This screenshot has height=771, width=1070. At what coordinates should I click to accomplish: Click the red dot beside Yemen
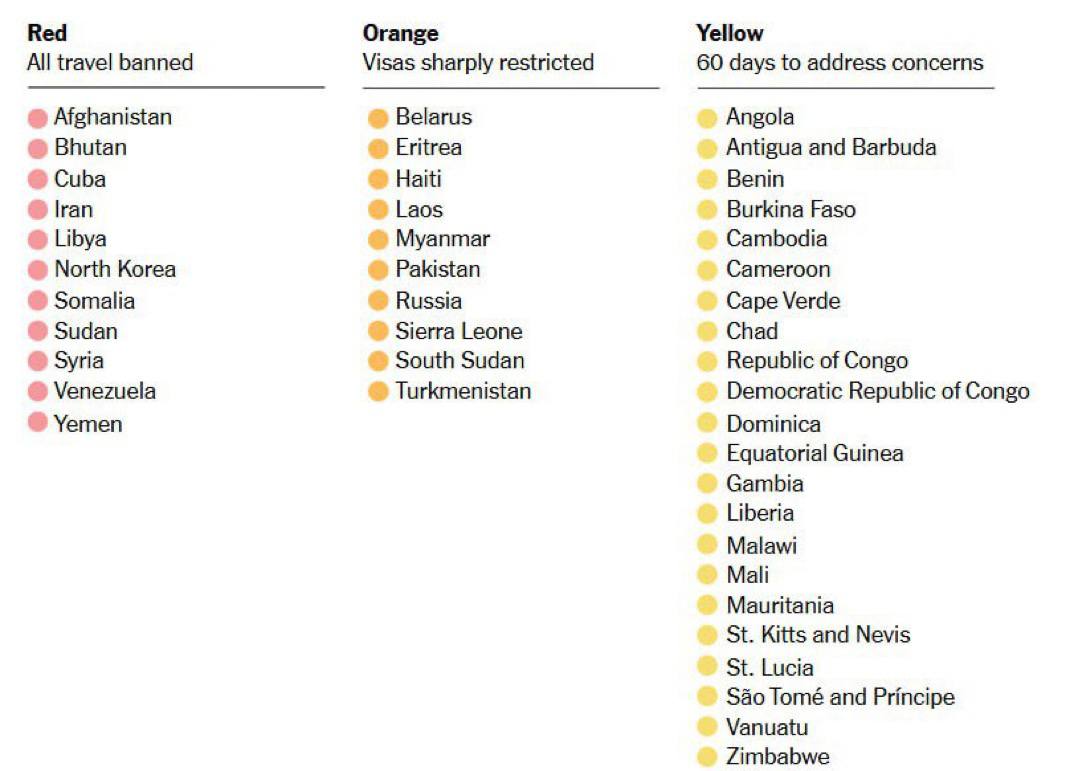[38, 422]
